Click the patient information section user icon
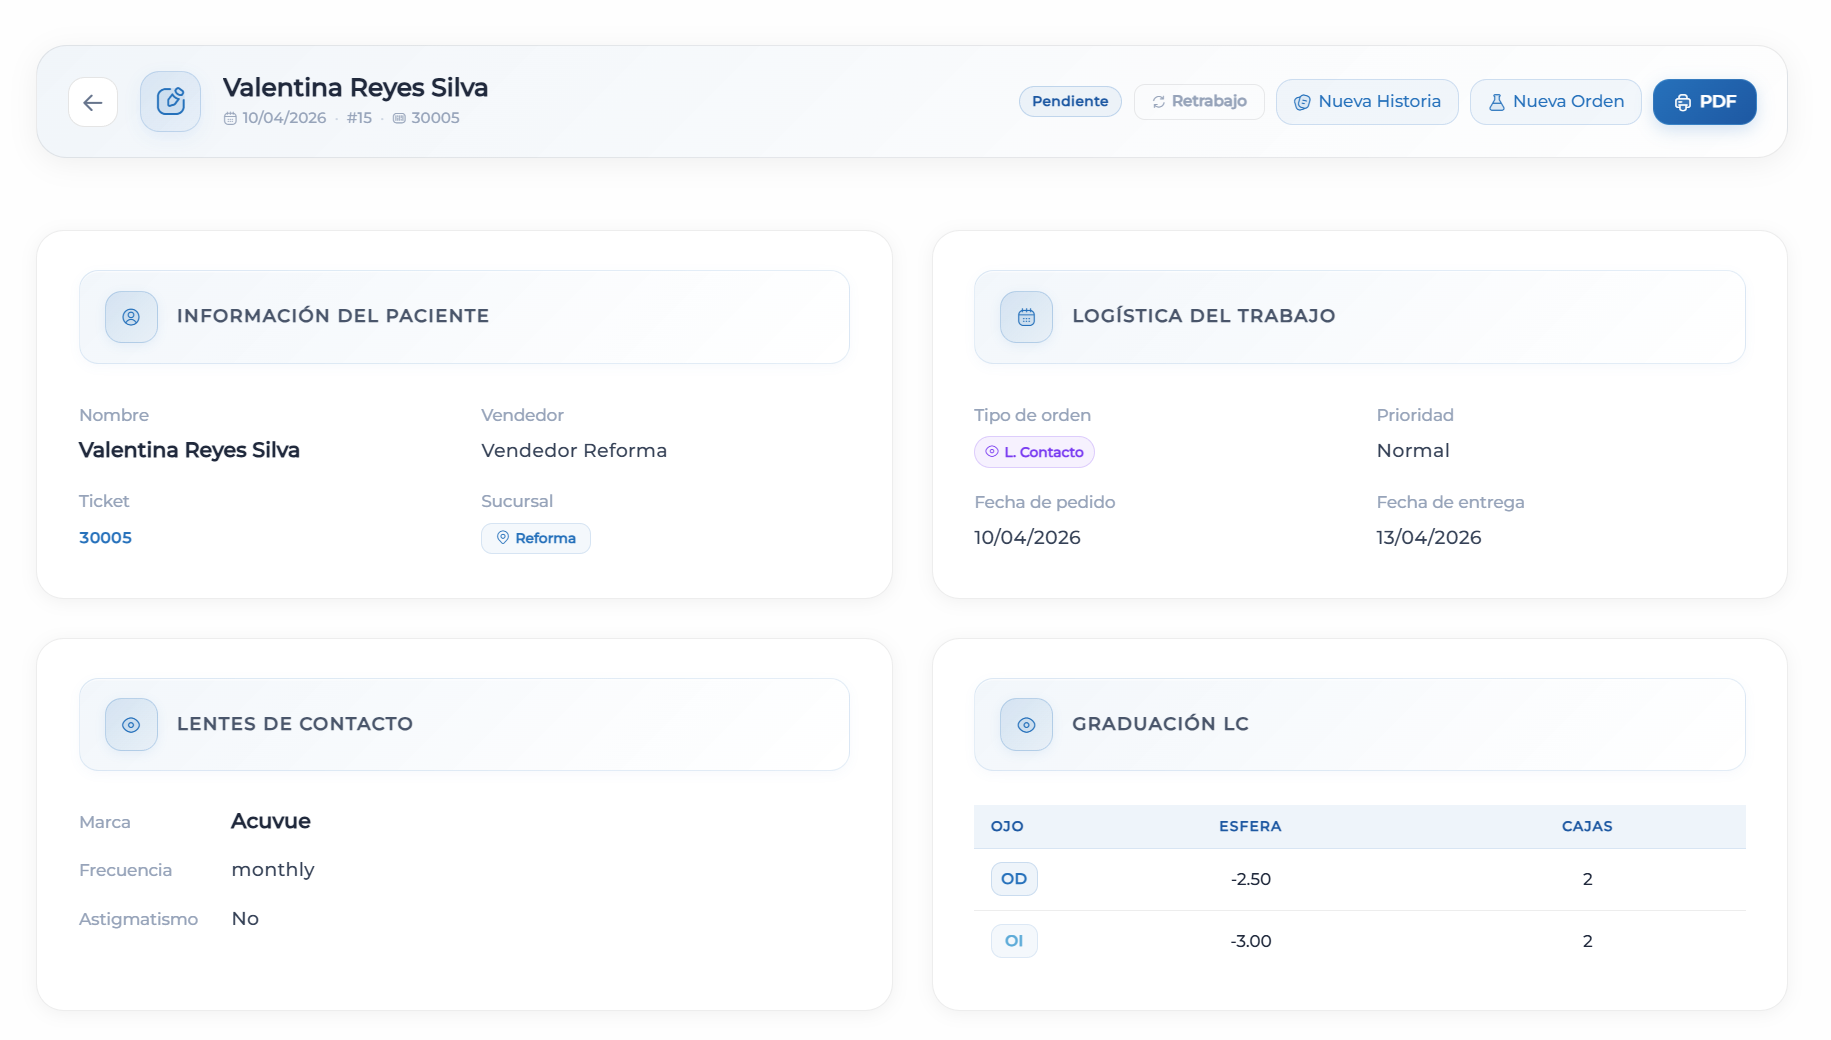This screenshot has height=1040, width=1831. coord(131,317)
